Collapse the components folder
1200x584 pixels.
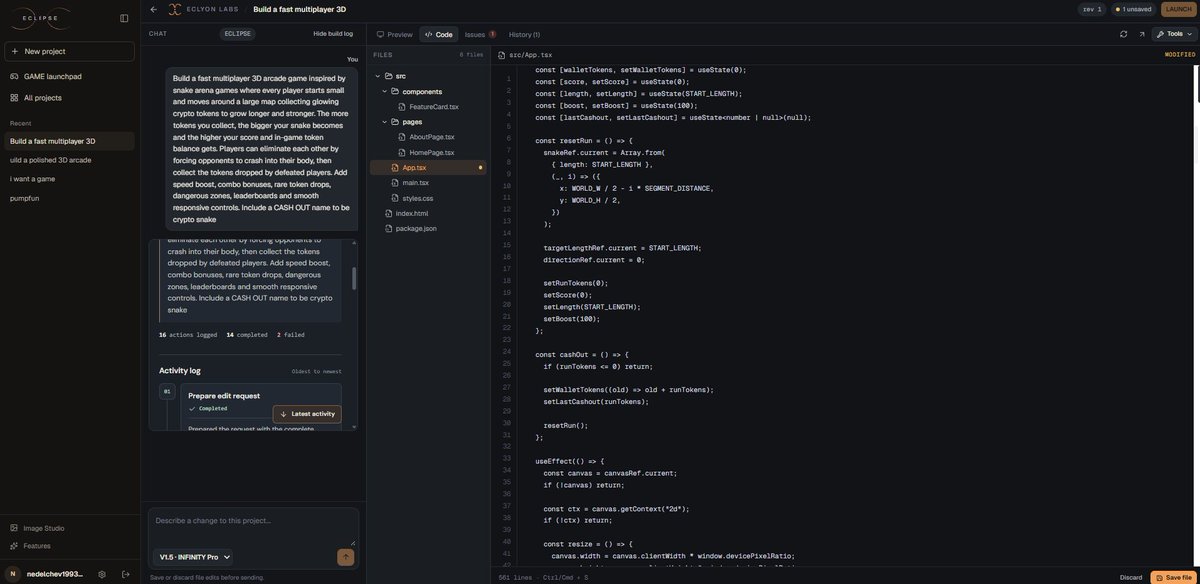[384, 91]
